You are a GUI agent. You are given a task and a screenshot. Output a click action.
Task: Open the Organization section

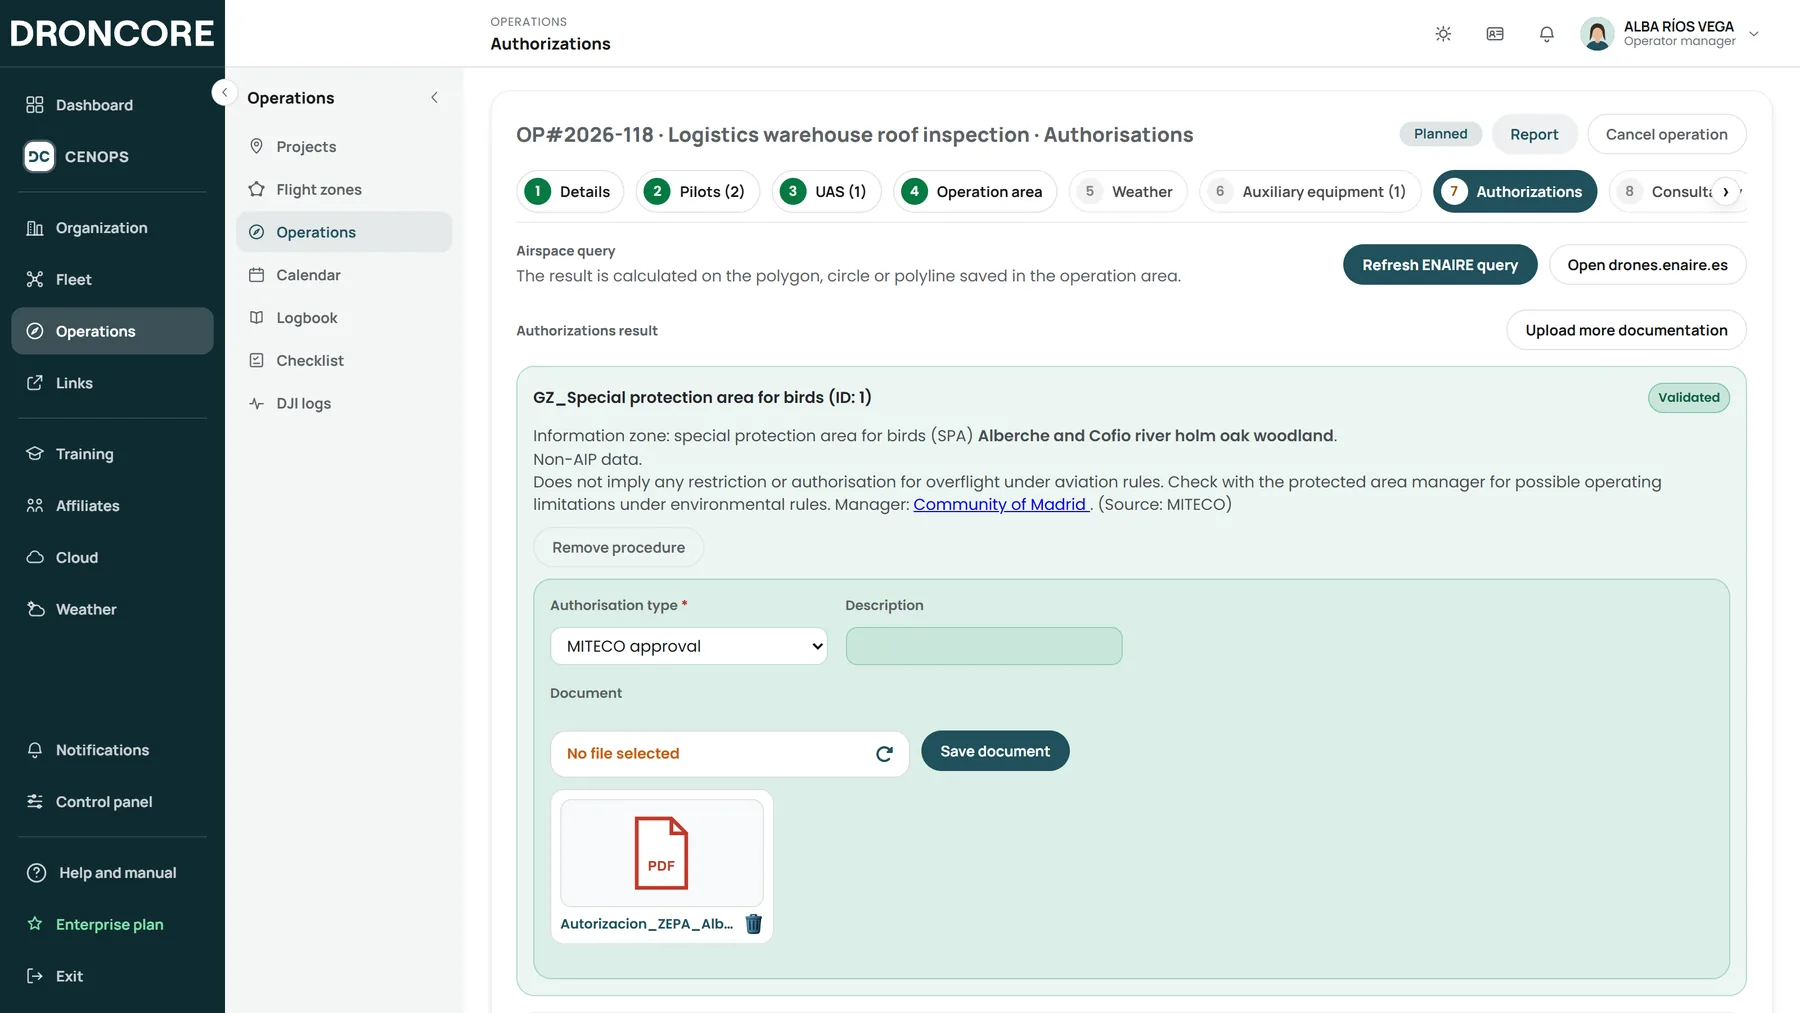(x=112, y=228)
